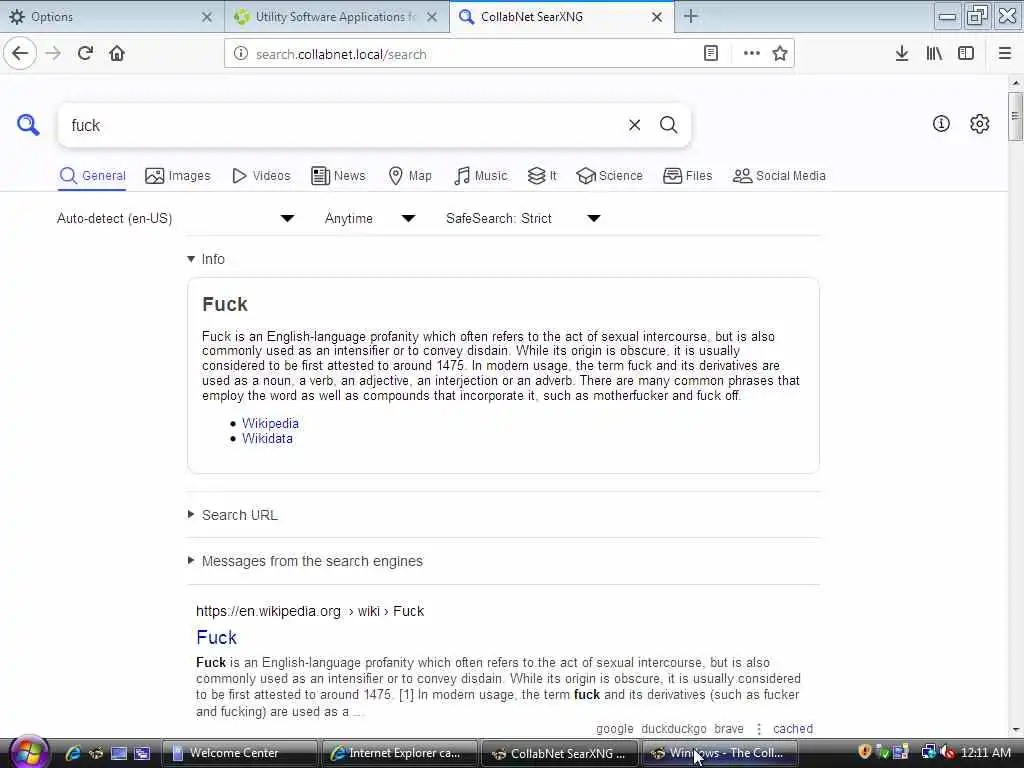Screen dimensions: 1024x768
Task: Click Show Desktop quick launch icon
Action: [119, 753]
